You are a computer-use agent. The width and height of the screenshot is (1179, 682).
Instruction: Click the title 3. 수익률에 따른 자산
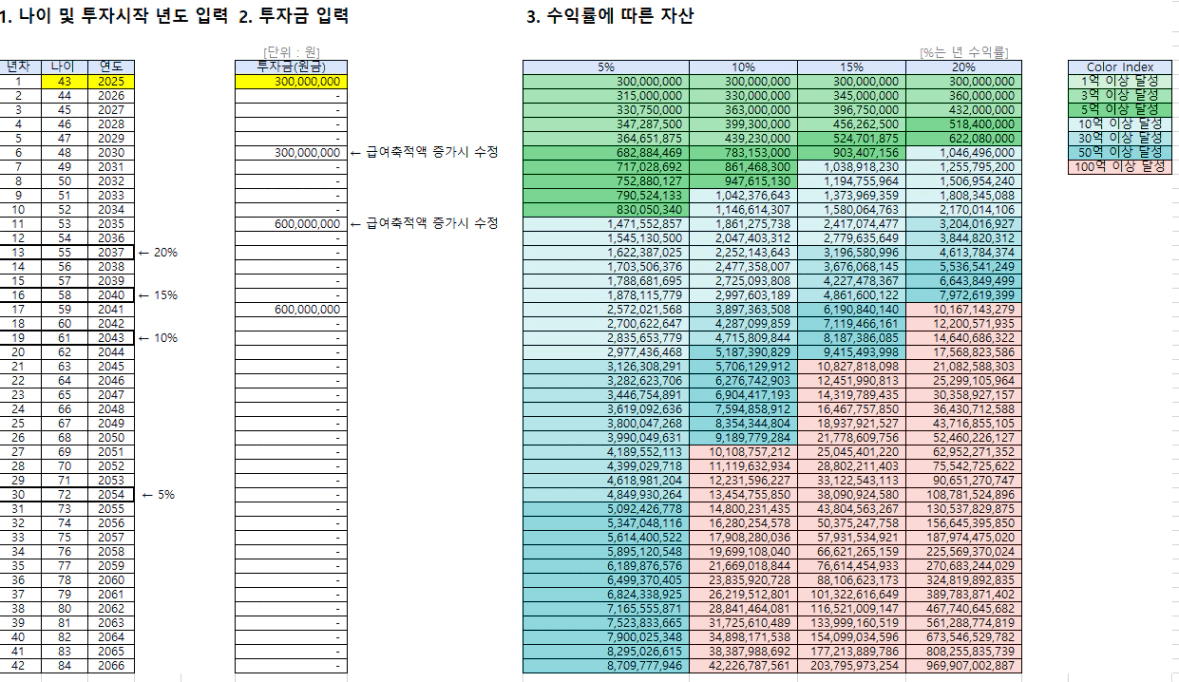click(610, 16)
